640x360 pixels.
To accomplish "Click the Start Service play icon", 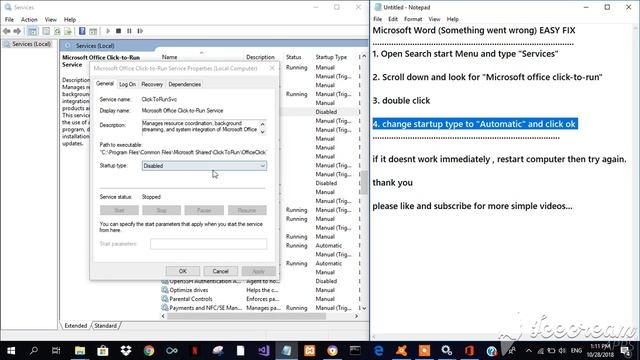I will (108, 31).
